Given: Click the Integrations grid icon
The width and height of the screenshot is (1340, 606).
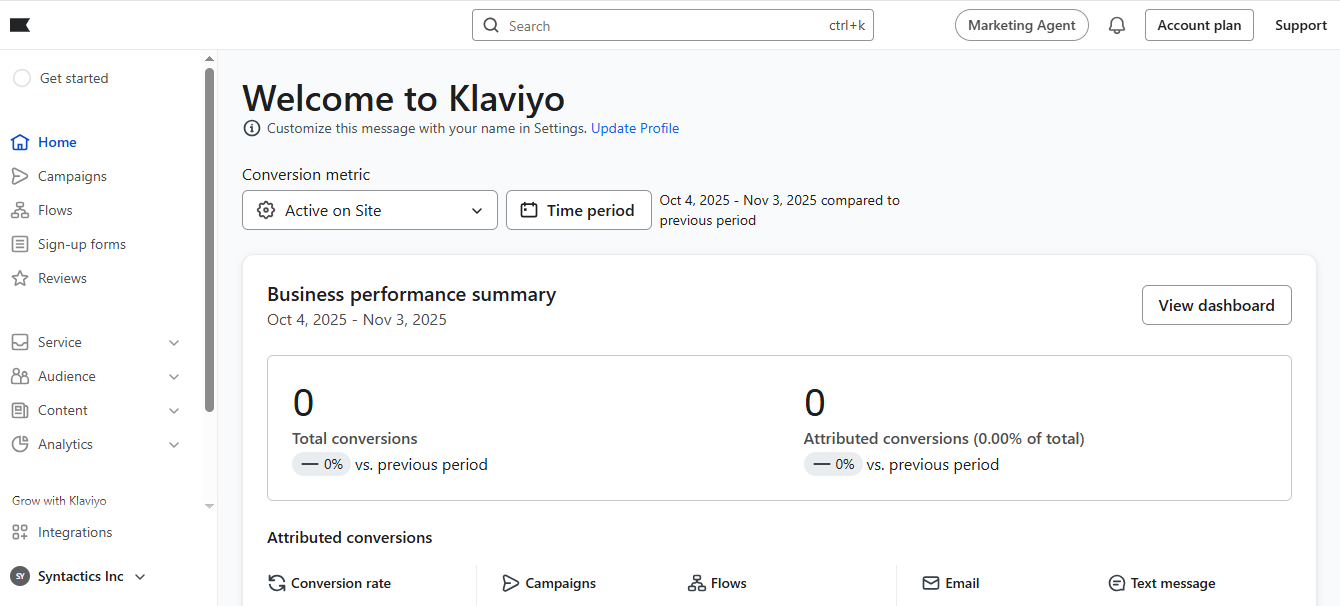Looking at the screenshot, I should [20, 532].
